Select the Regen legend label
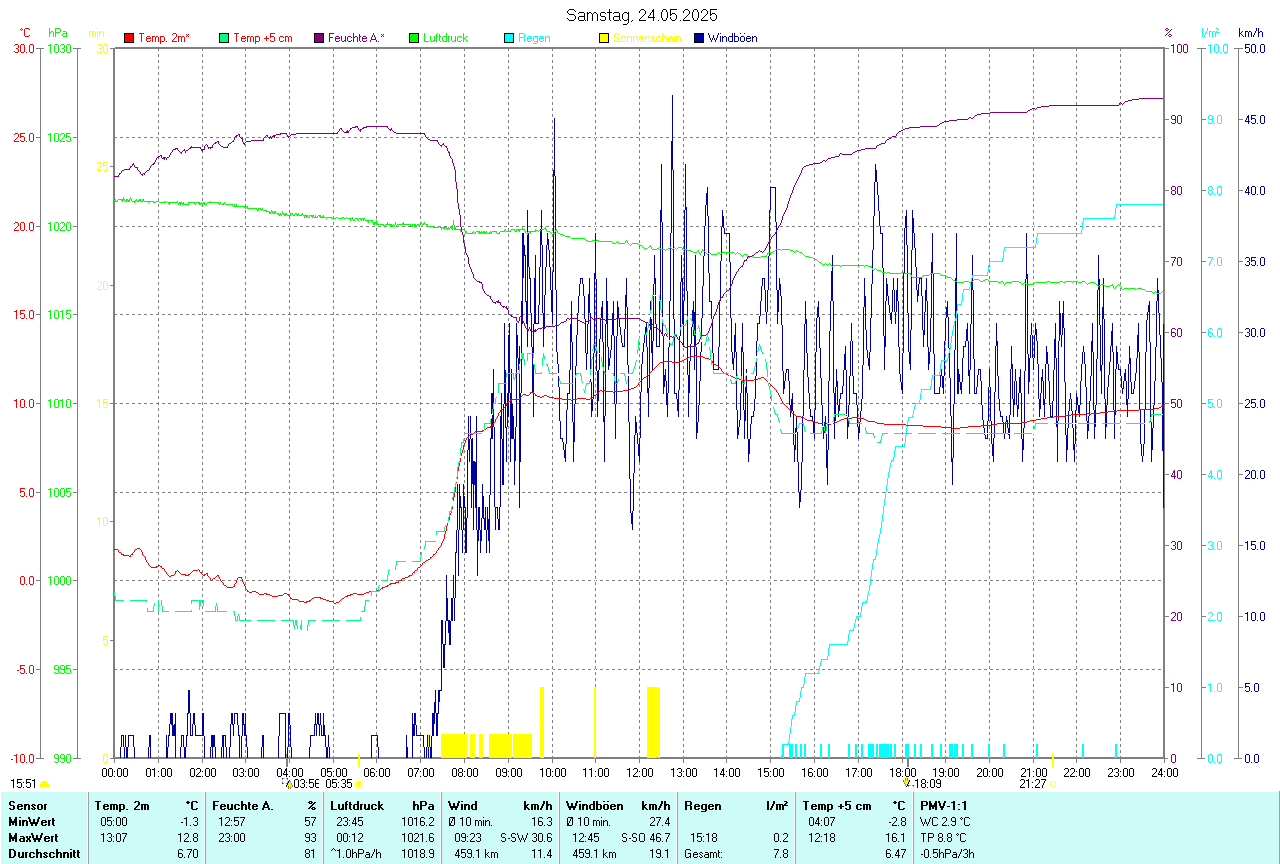The image size is (1280, 864). tap(534, 38)
